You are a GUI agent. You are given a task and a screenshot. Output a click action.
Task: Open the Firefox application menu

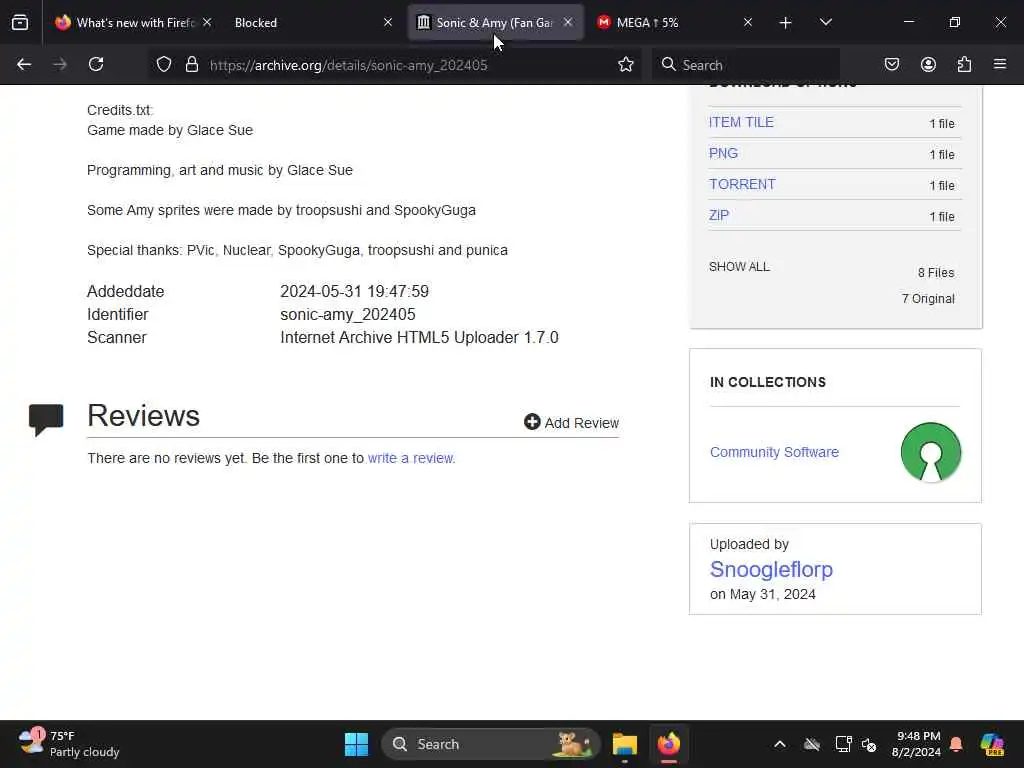[1000, 64]
